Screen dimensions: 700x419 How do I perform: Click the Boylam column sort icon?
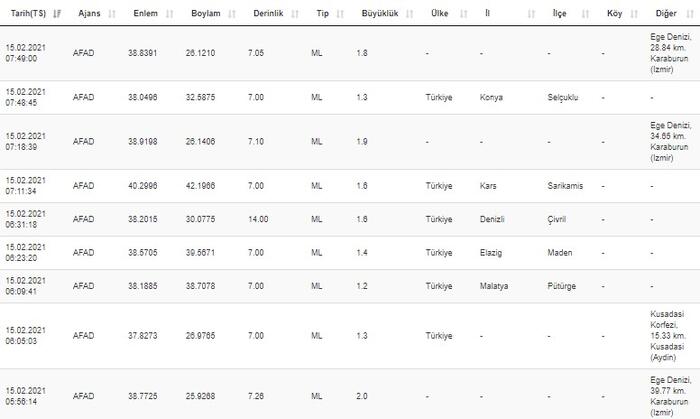click(232, 14)
